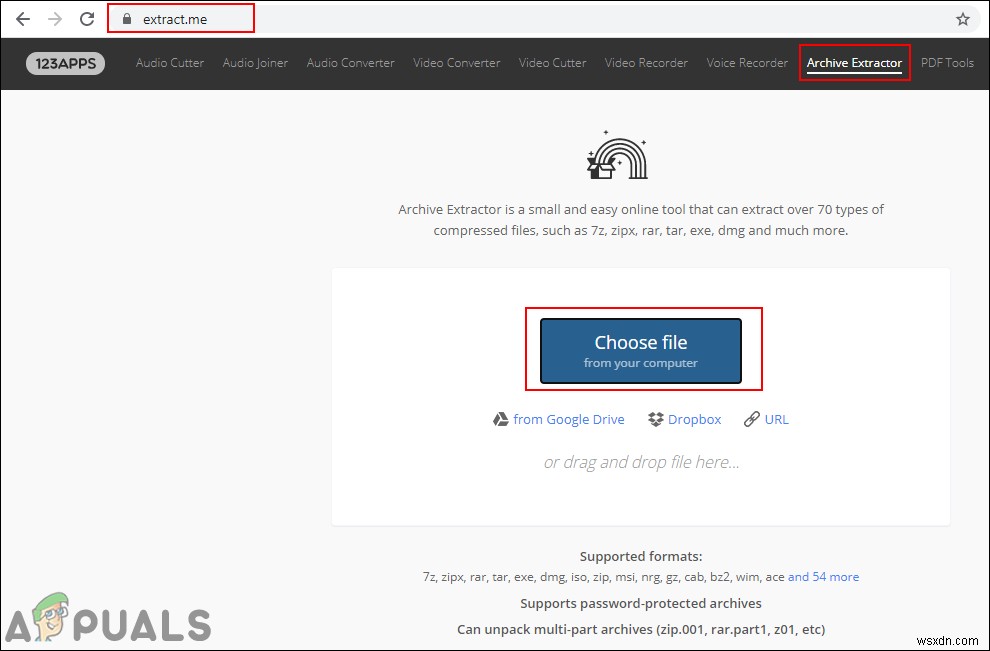Screen dimensions: 990x651
Task: Select the Voice Recorder tool
Action: [747, 62]
